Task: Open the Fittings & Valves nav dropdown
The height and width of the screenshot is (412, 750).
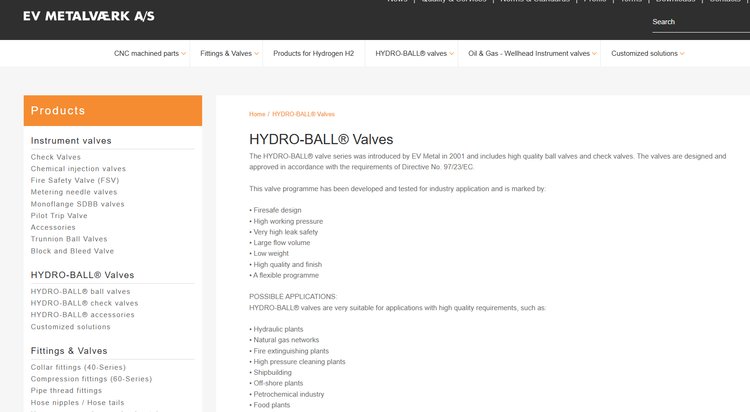Action: [x=229, y=53]
